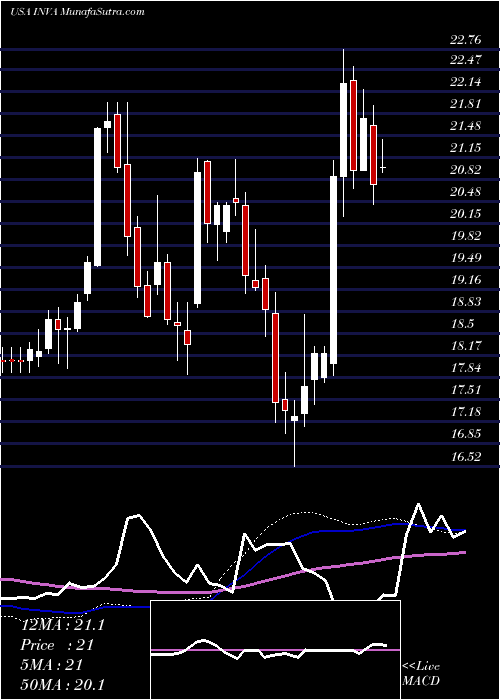This screenshot has height=700, width=500.
Task: Click the 22.47 price axis label
Action: (x=466, y=60)
